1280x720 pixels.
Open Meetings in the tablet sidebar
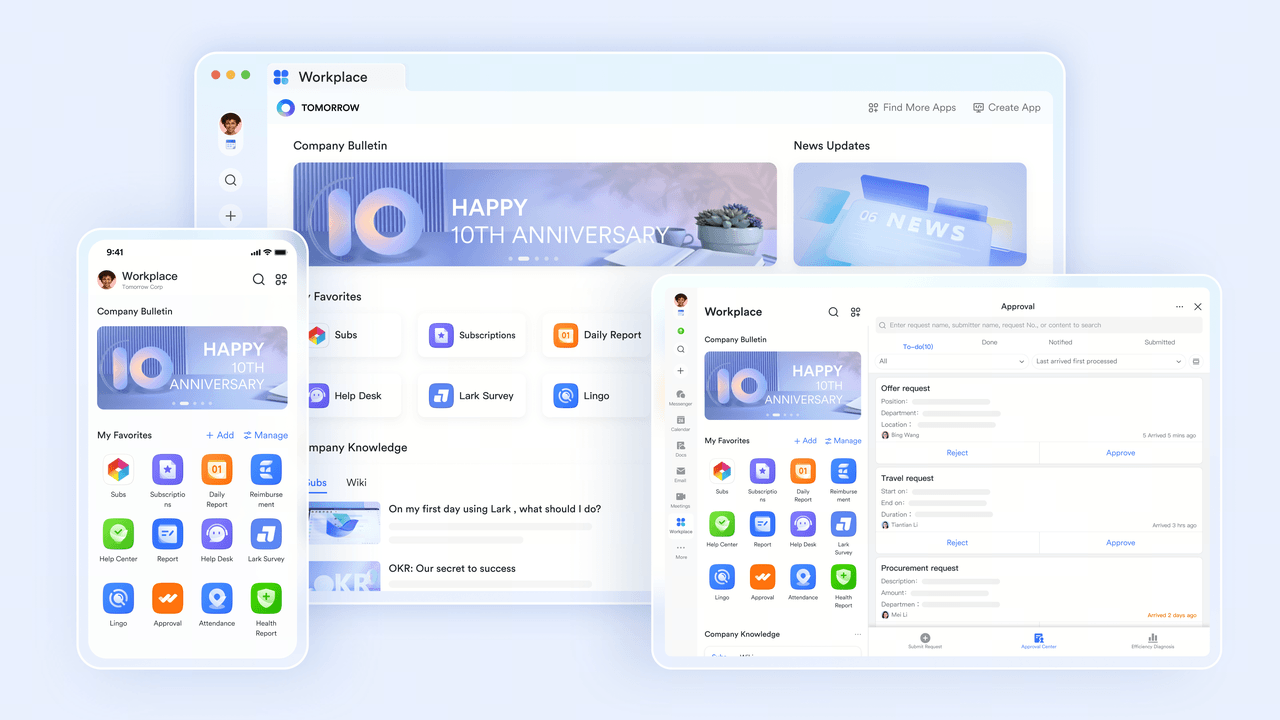coord(681,500)
